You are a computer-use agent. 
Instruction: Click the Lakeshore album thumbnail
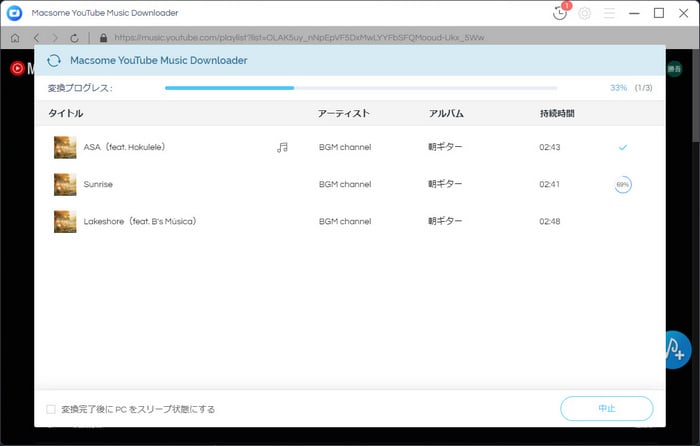click(65, 221)
